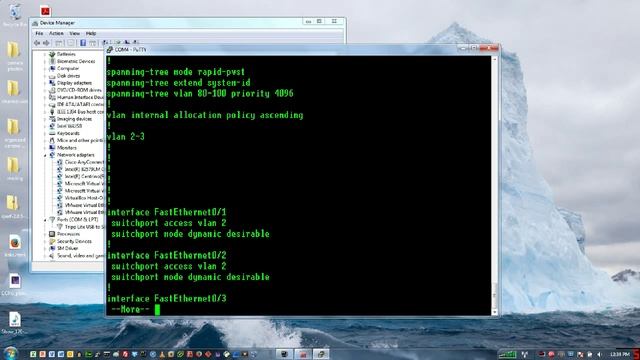Open the Action menu in Device Manager
The image size is (640, 360).
56,33
